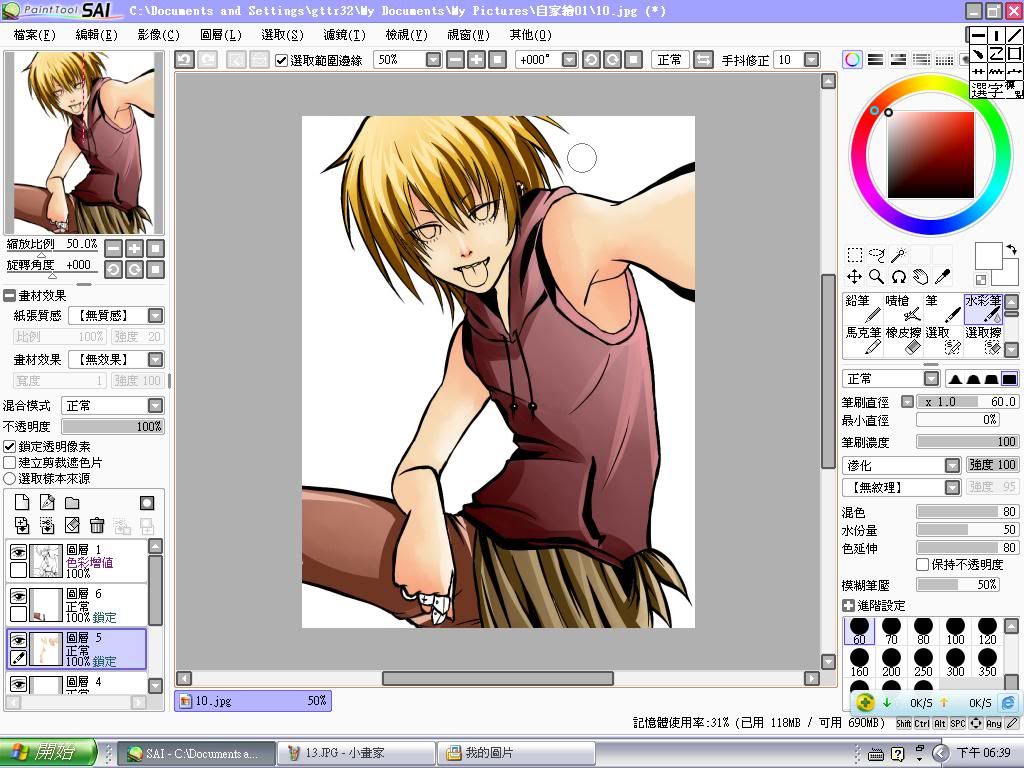Enable the 保持不透明度 checkbox
This screenshot has height=768, width=1024.
pyautogui.click(x=923, y=564)
